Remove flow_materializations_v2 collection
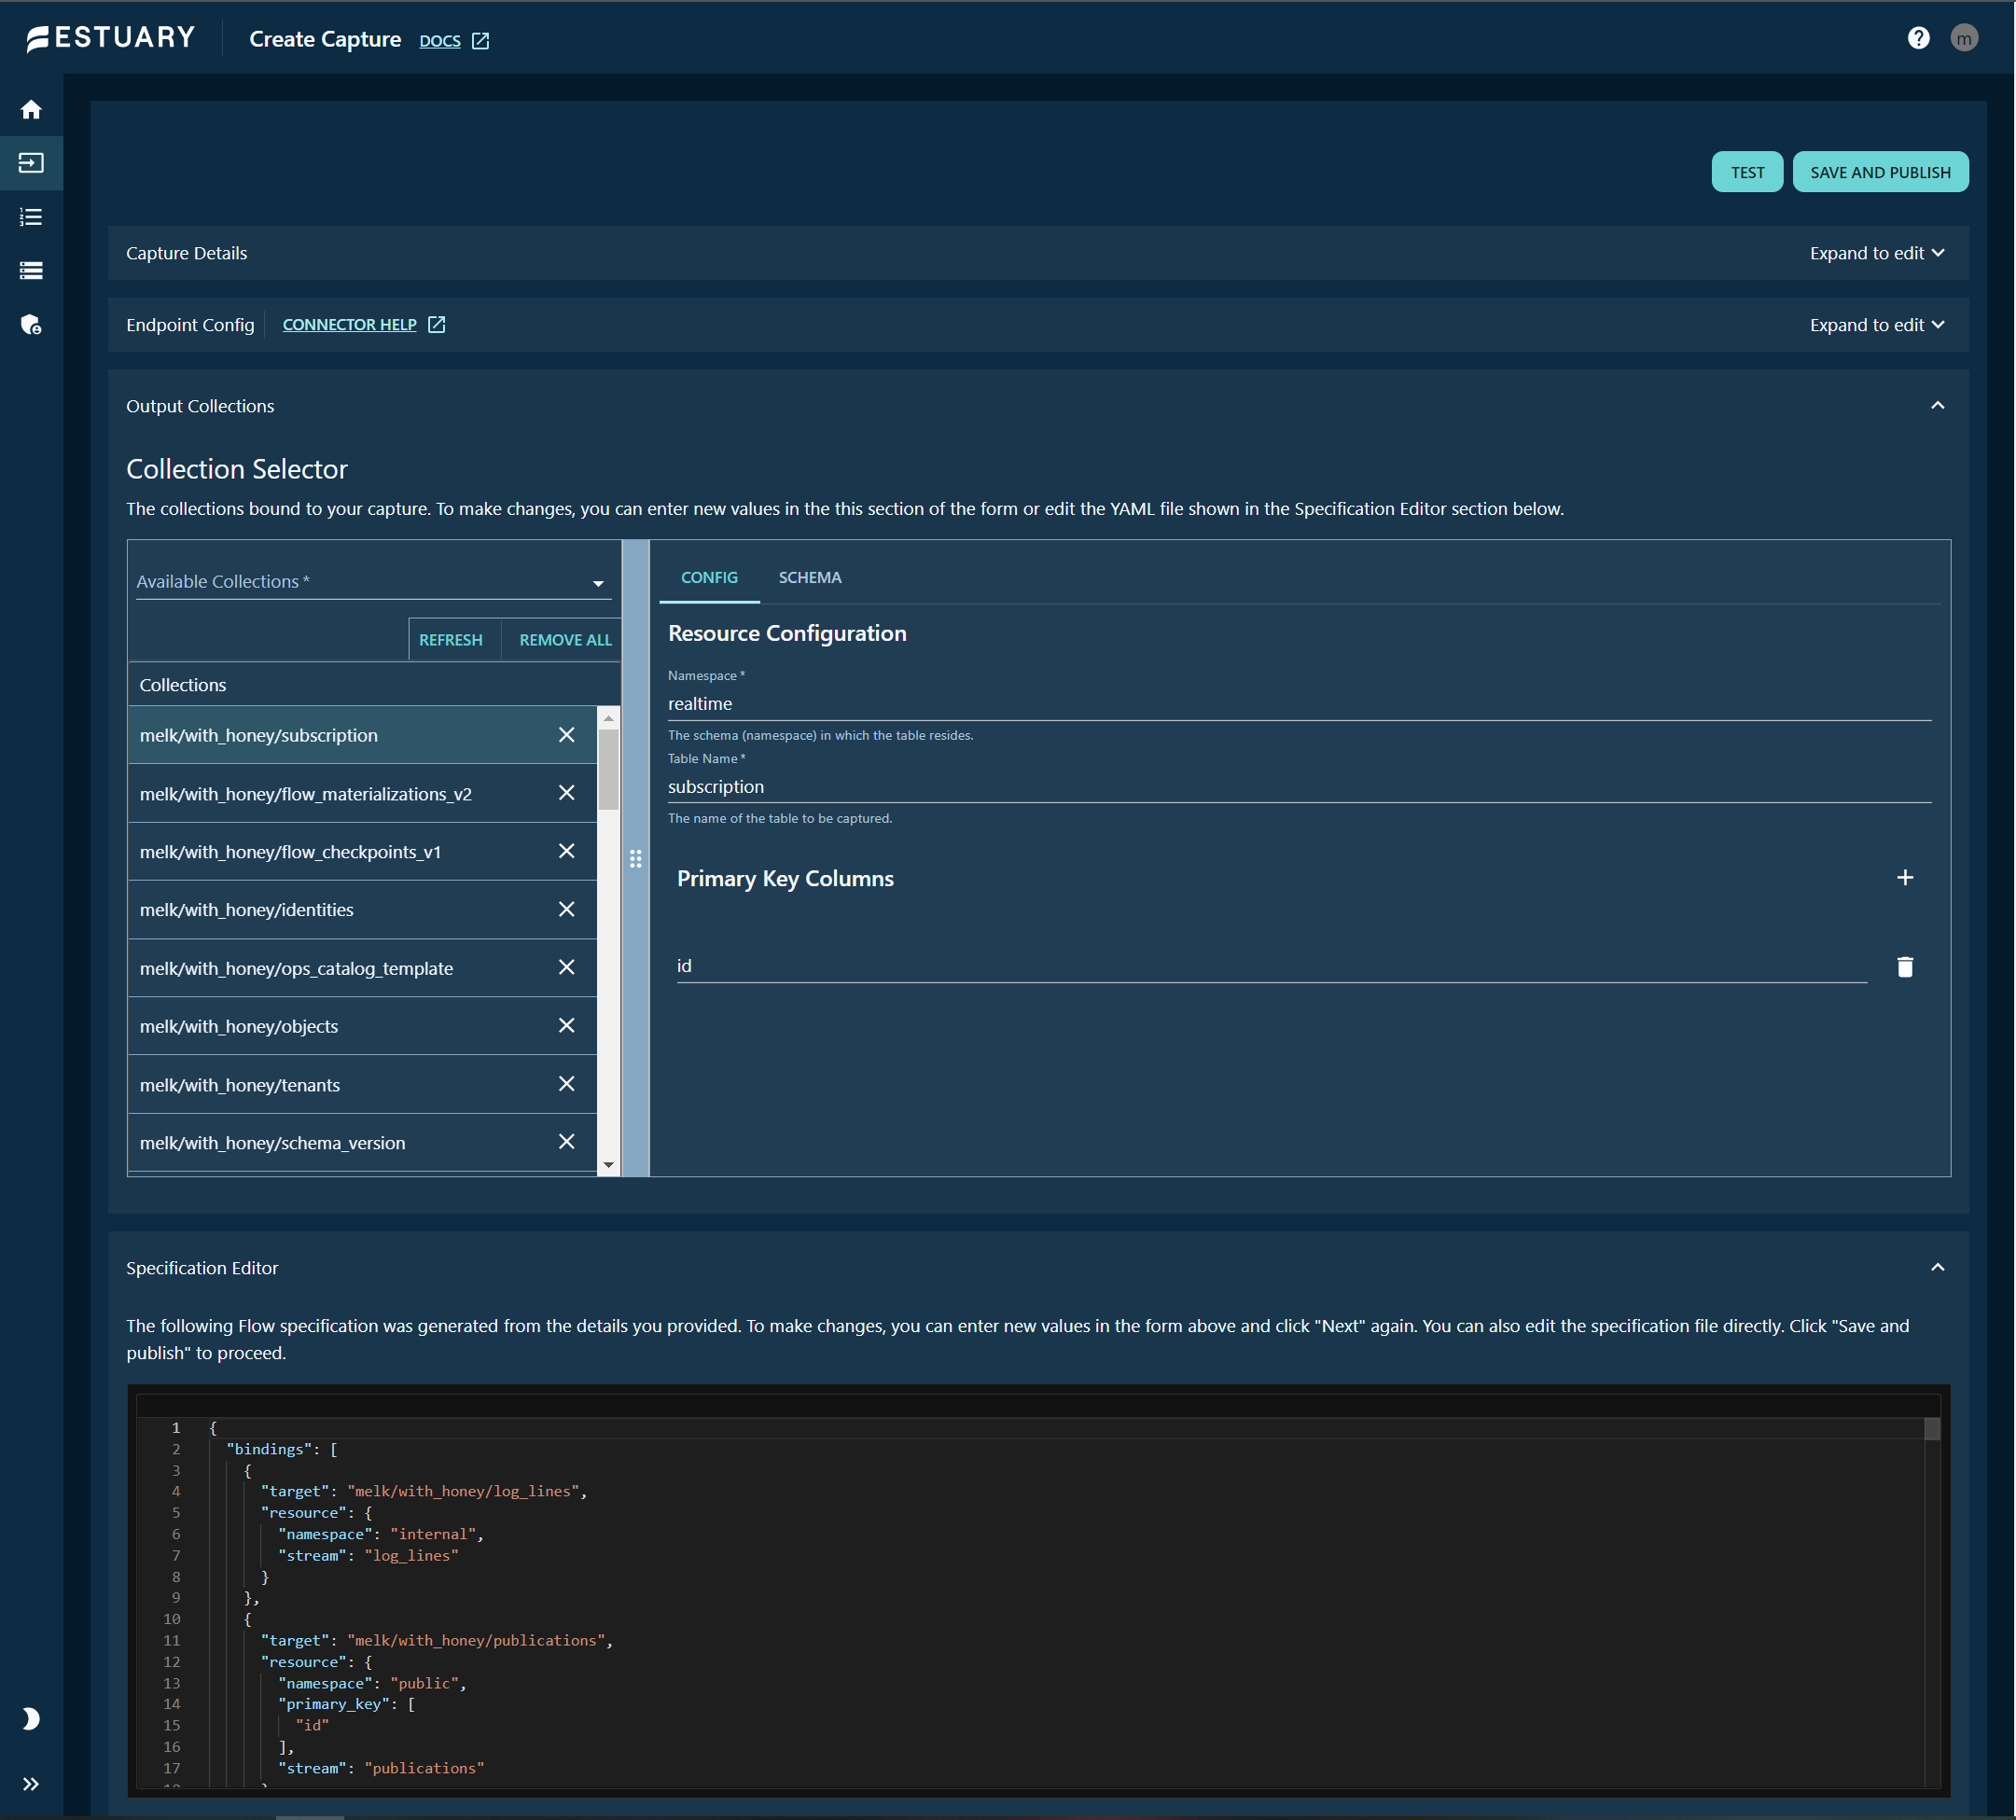The width and height of the screenshot is (2016, 1820). [x=566, y=793]
